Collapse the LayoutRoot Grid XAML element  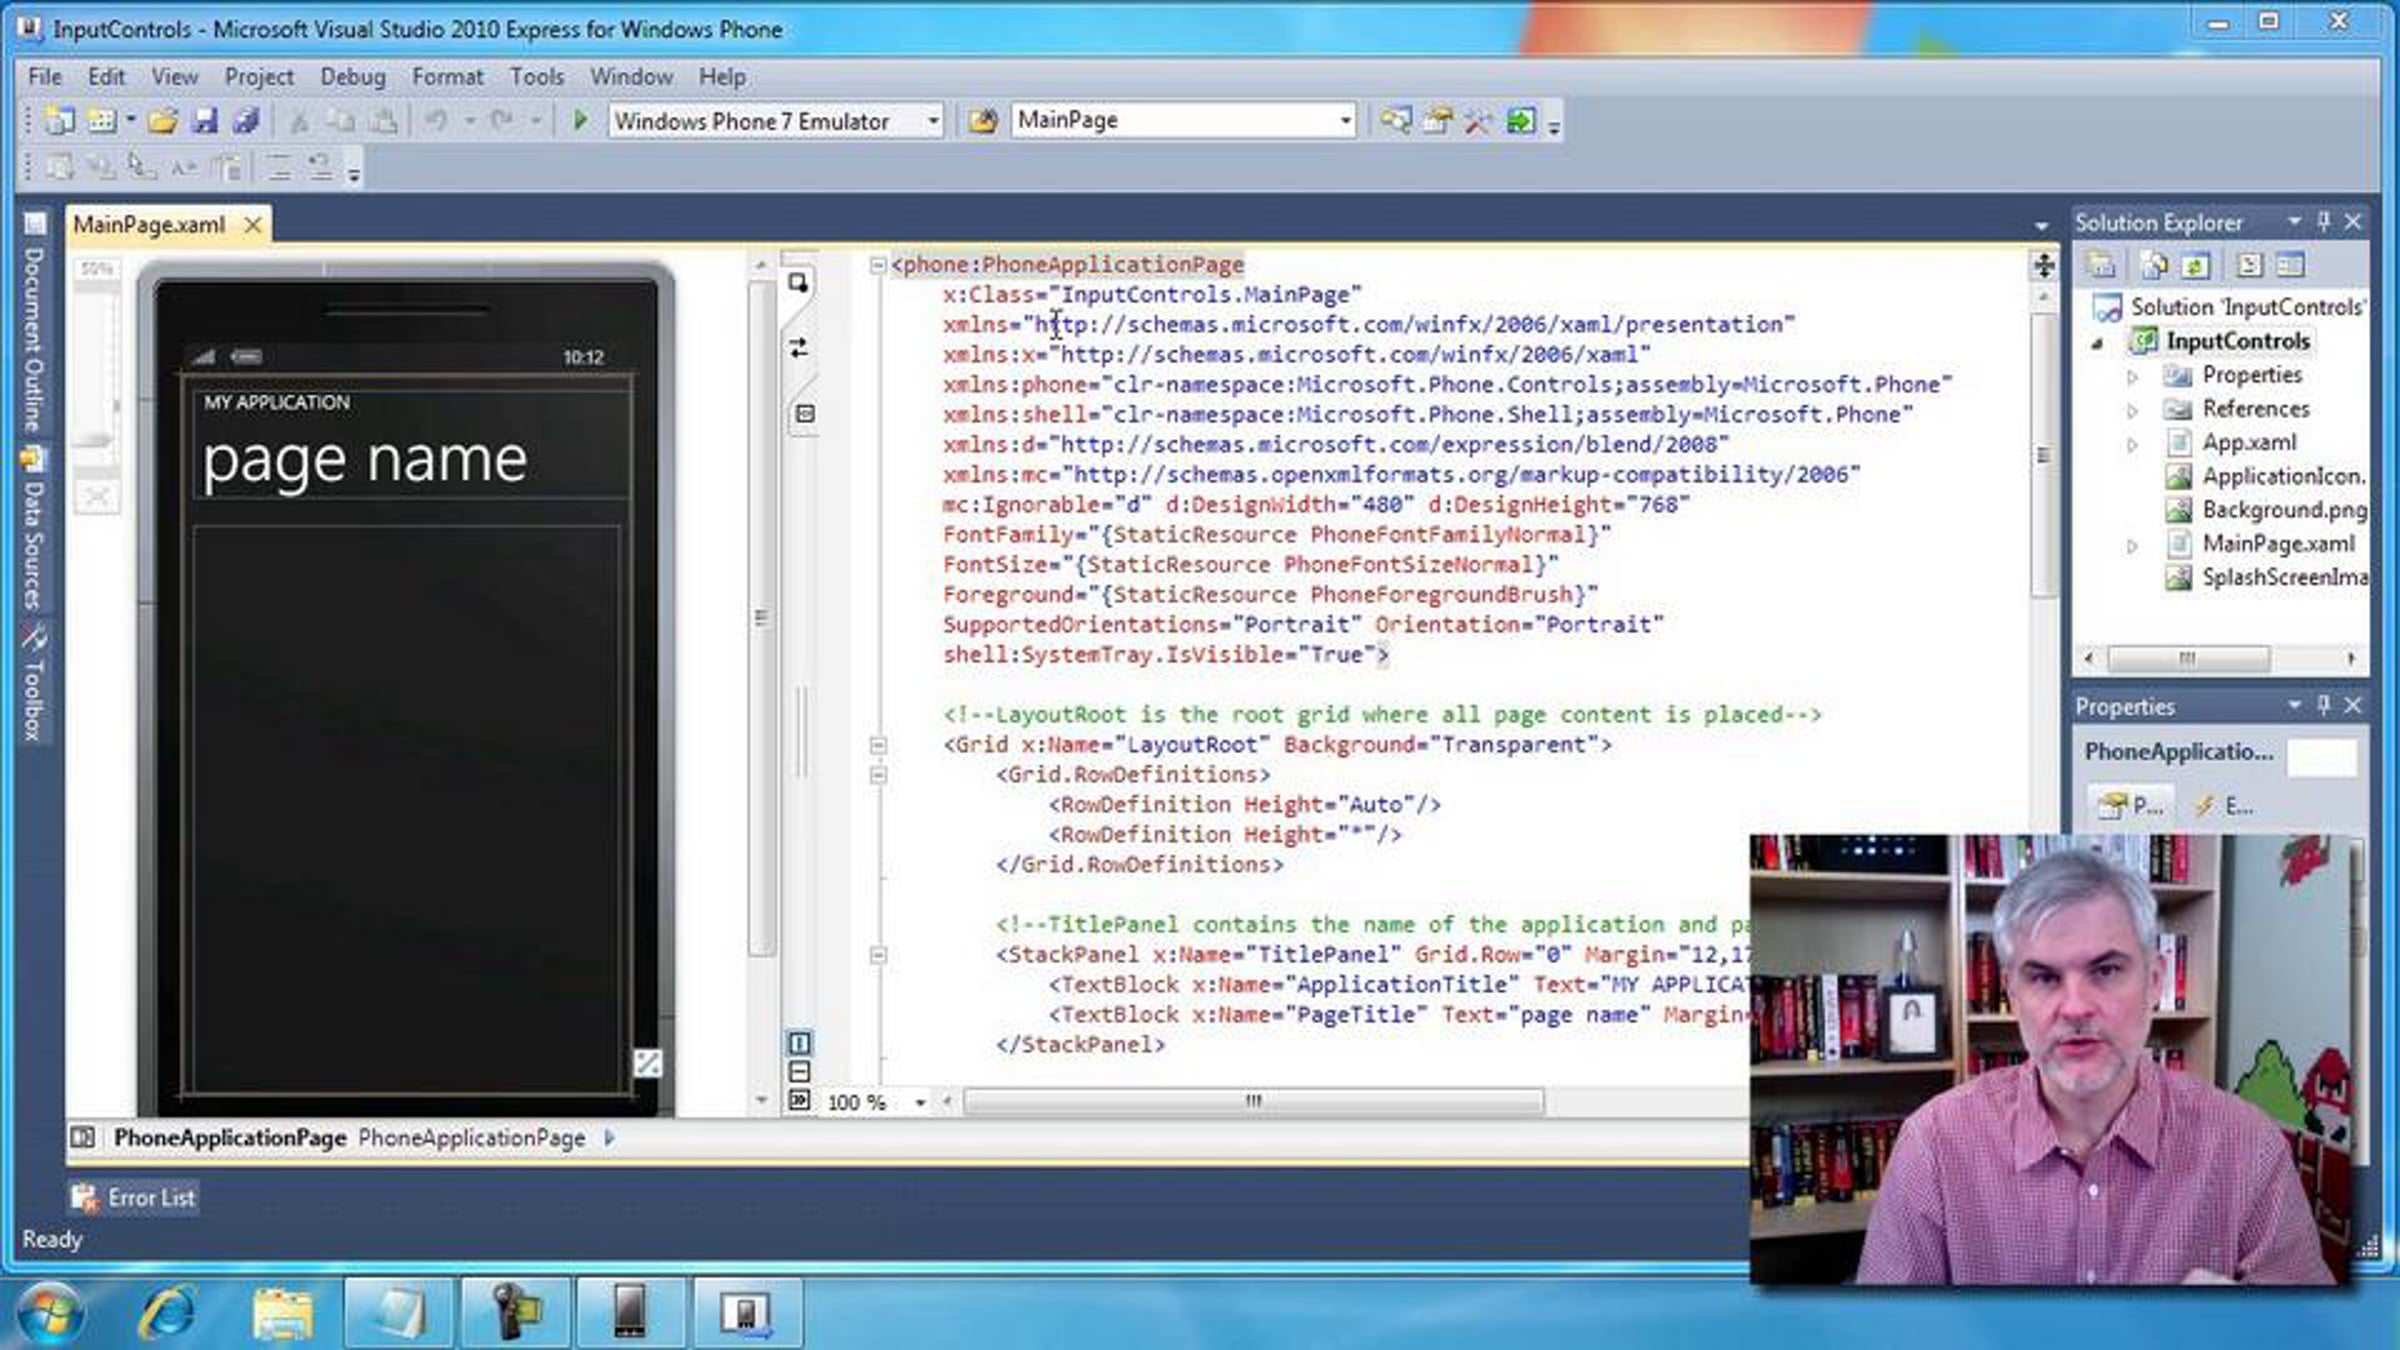pos(878,745)
